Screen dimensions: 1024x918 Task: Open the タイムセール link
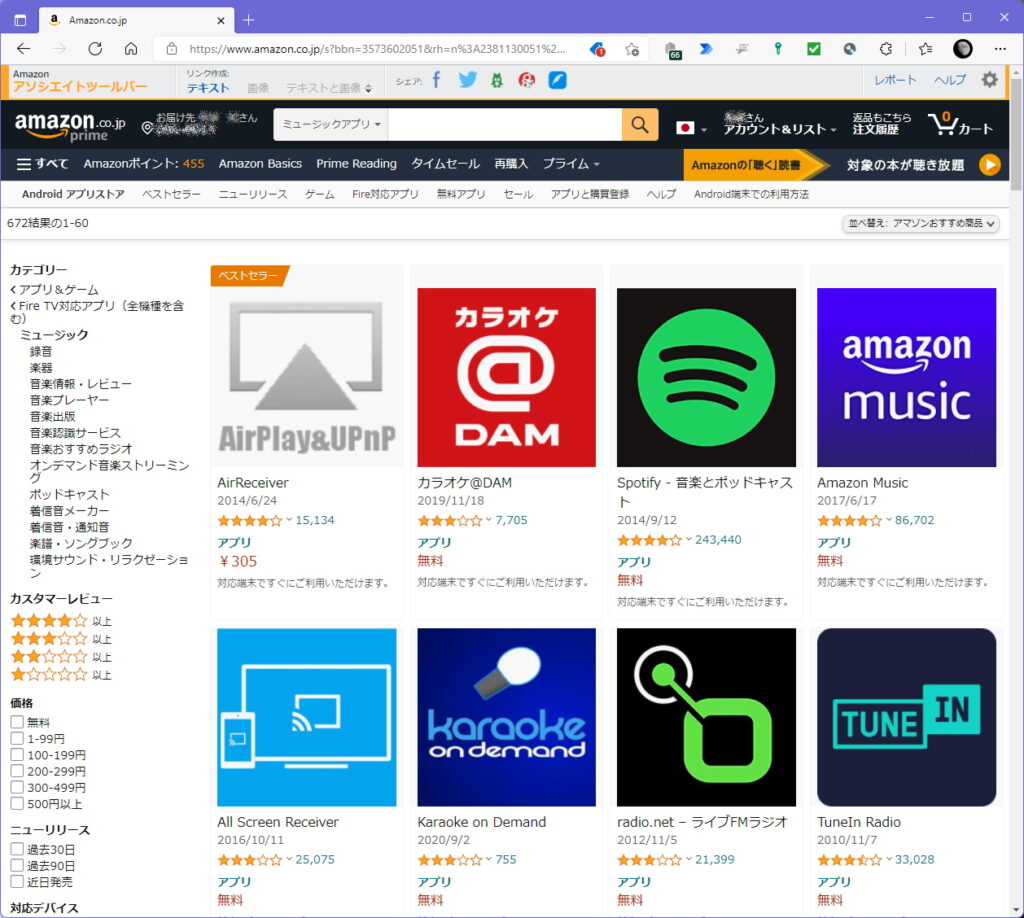click(x=445, y=164)
